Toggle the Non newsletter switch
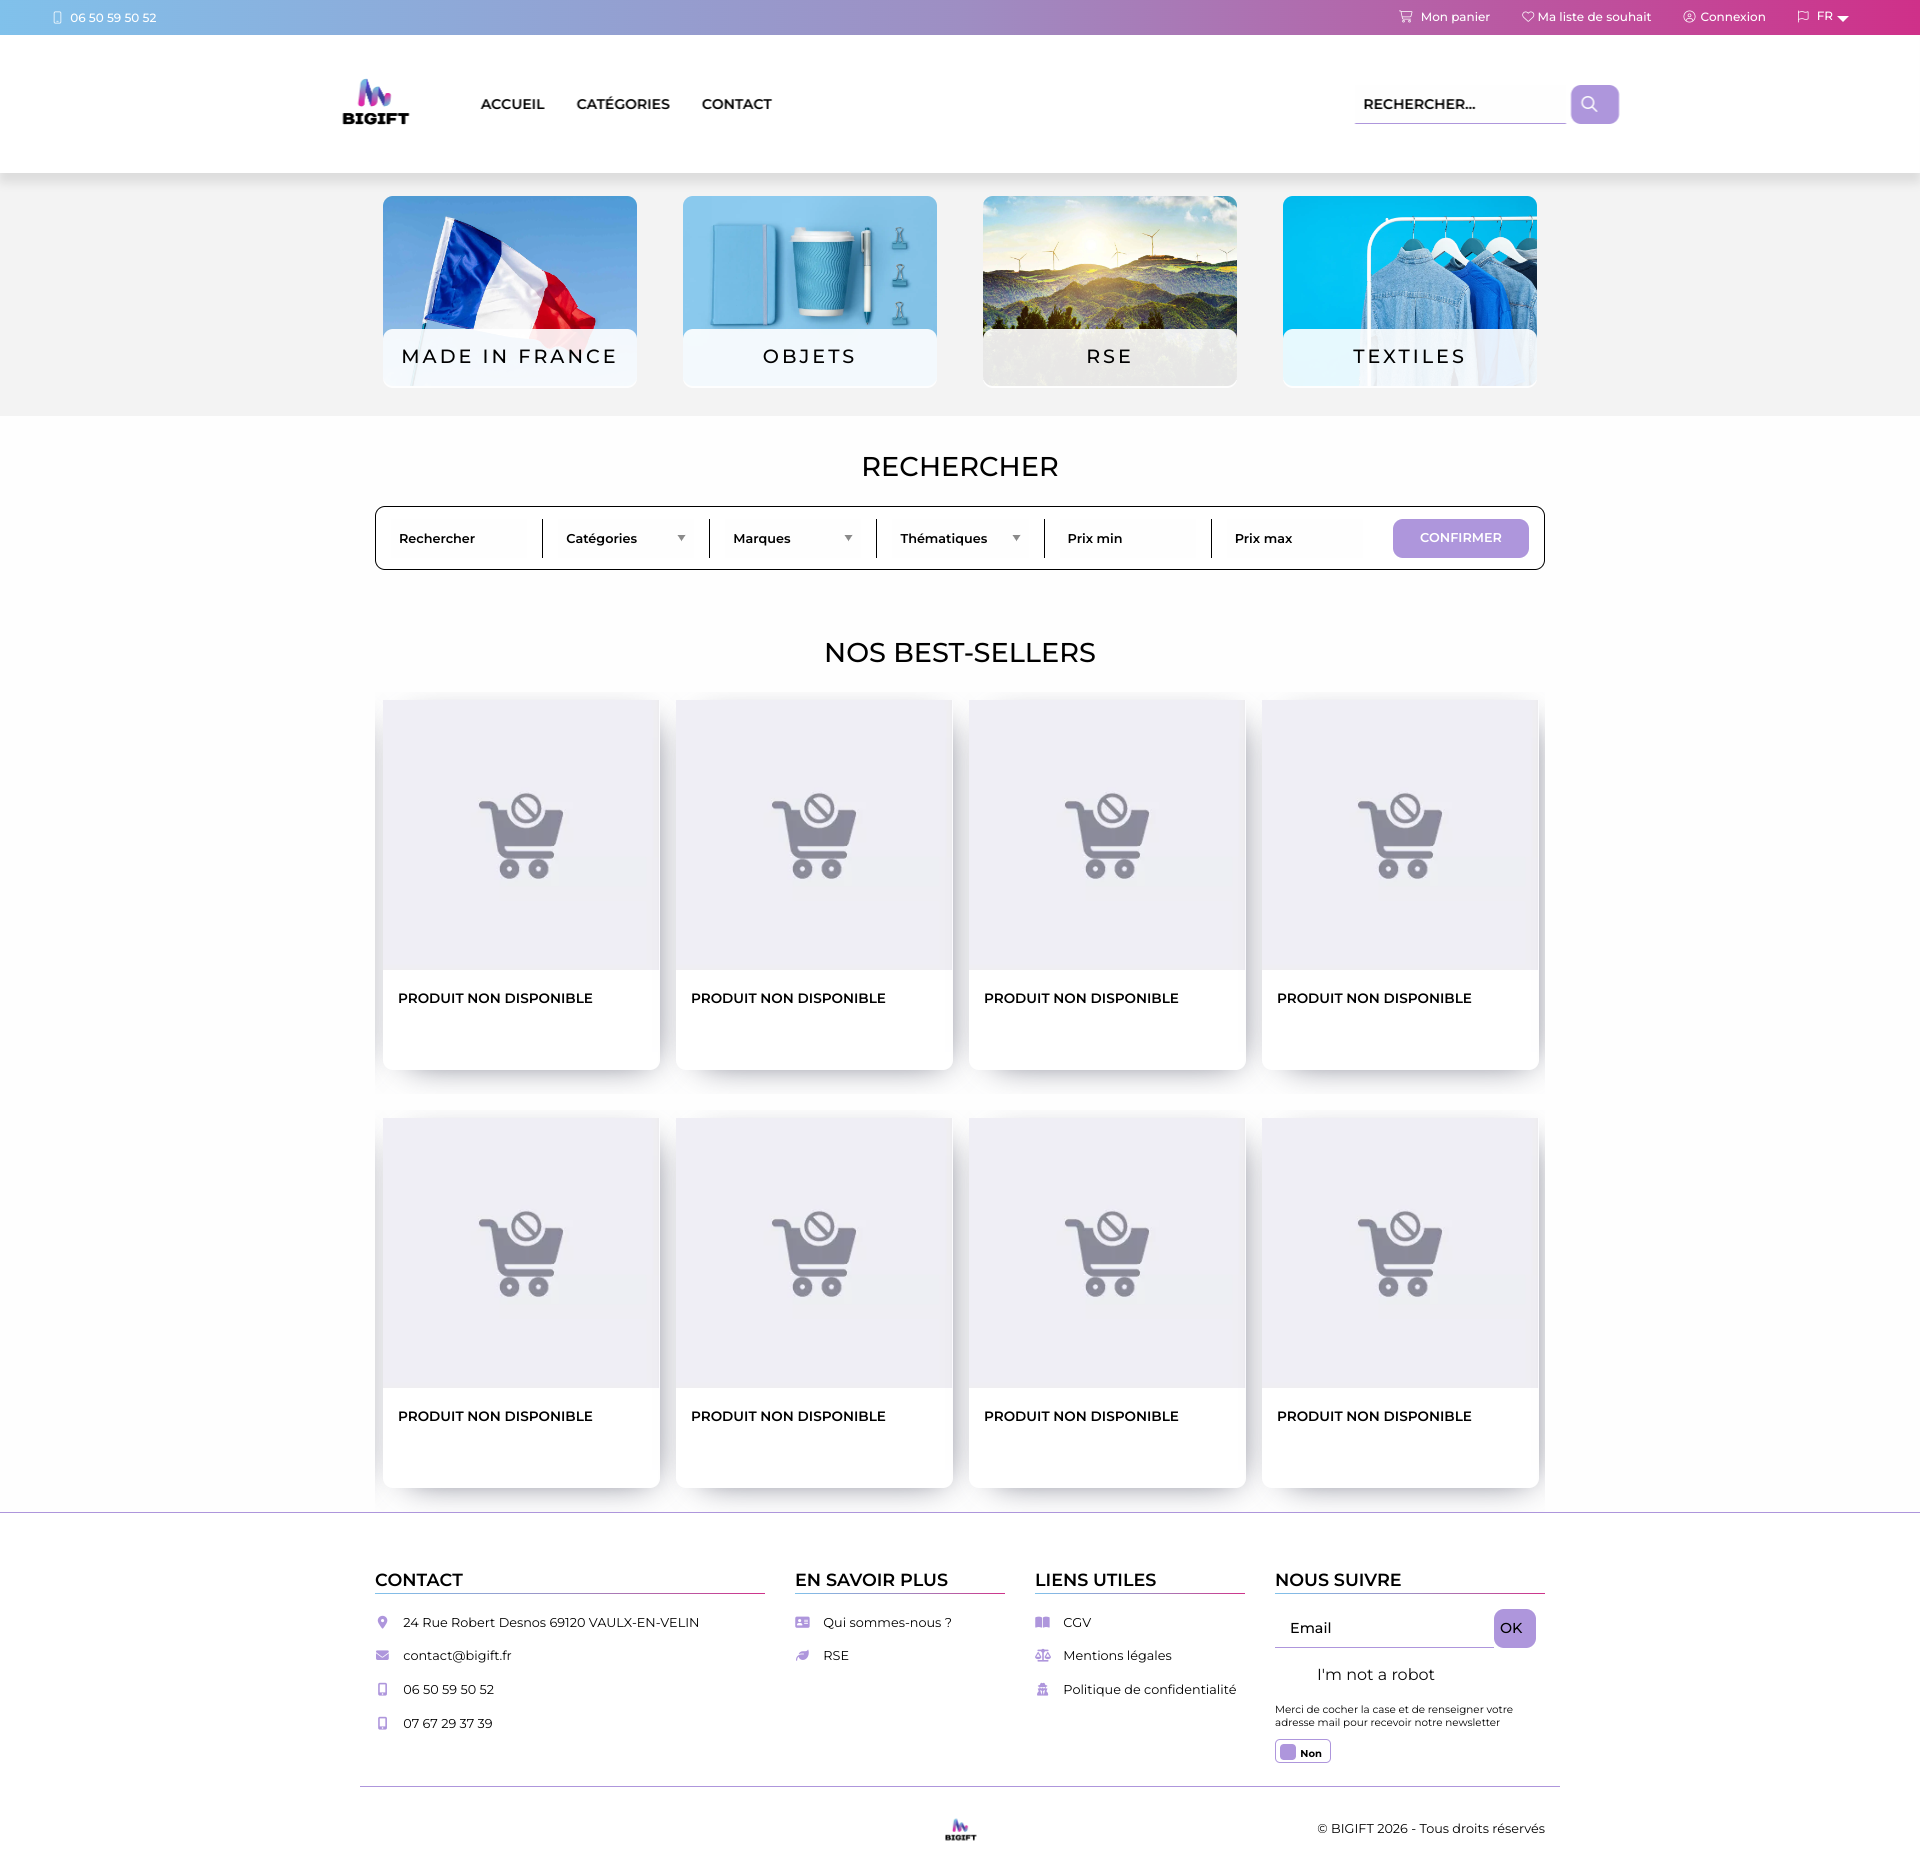1920x1862 pixels. [1302, 1752]
